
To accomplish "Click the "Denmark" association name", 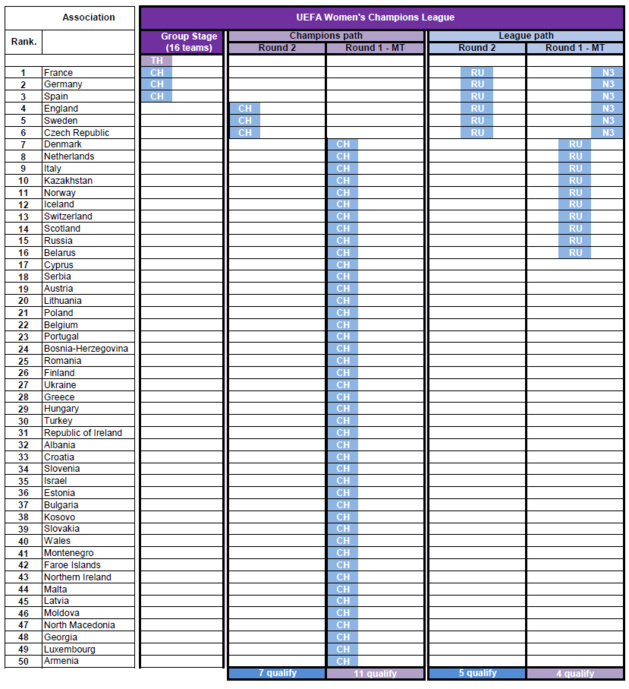I will [62, 144].
